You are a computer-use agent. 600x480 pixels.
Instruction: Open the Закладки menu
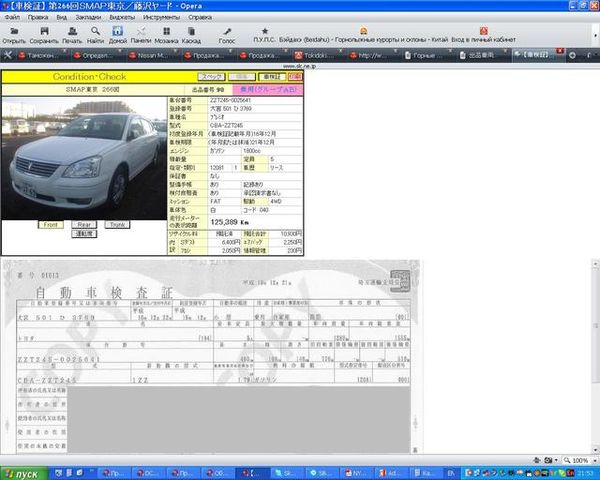coord(88,17)
